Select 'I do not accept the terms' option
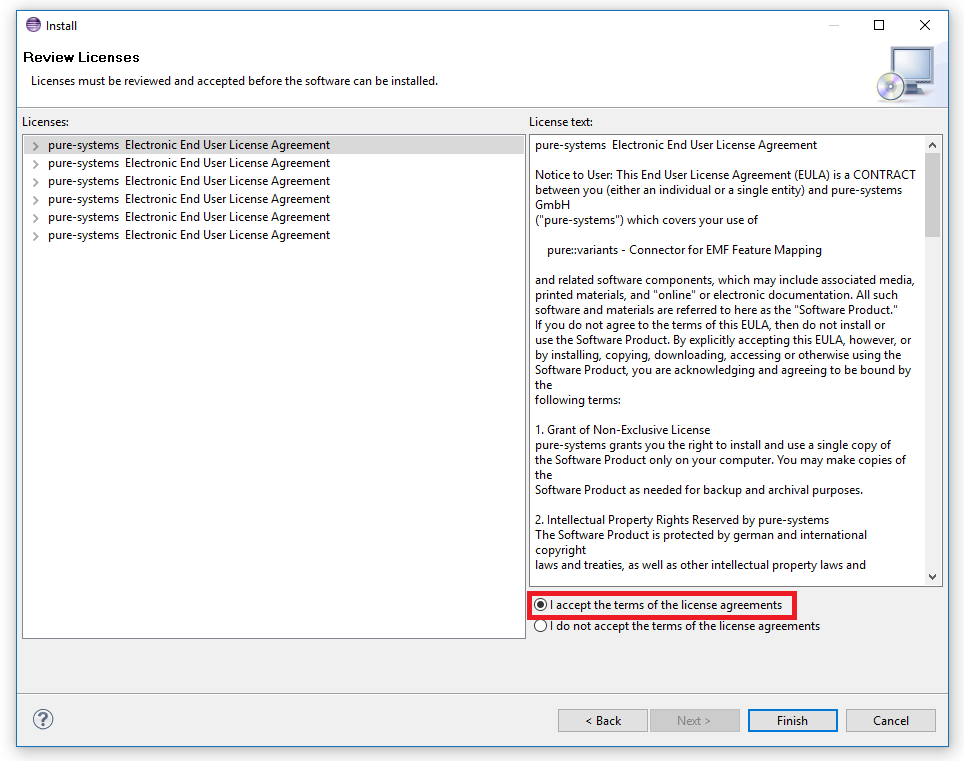964x761 pixels. tap(541, 626)
